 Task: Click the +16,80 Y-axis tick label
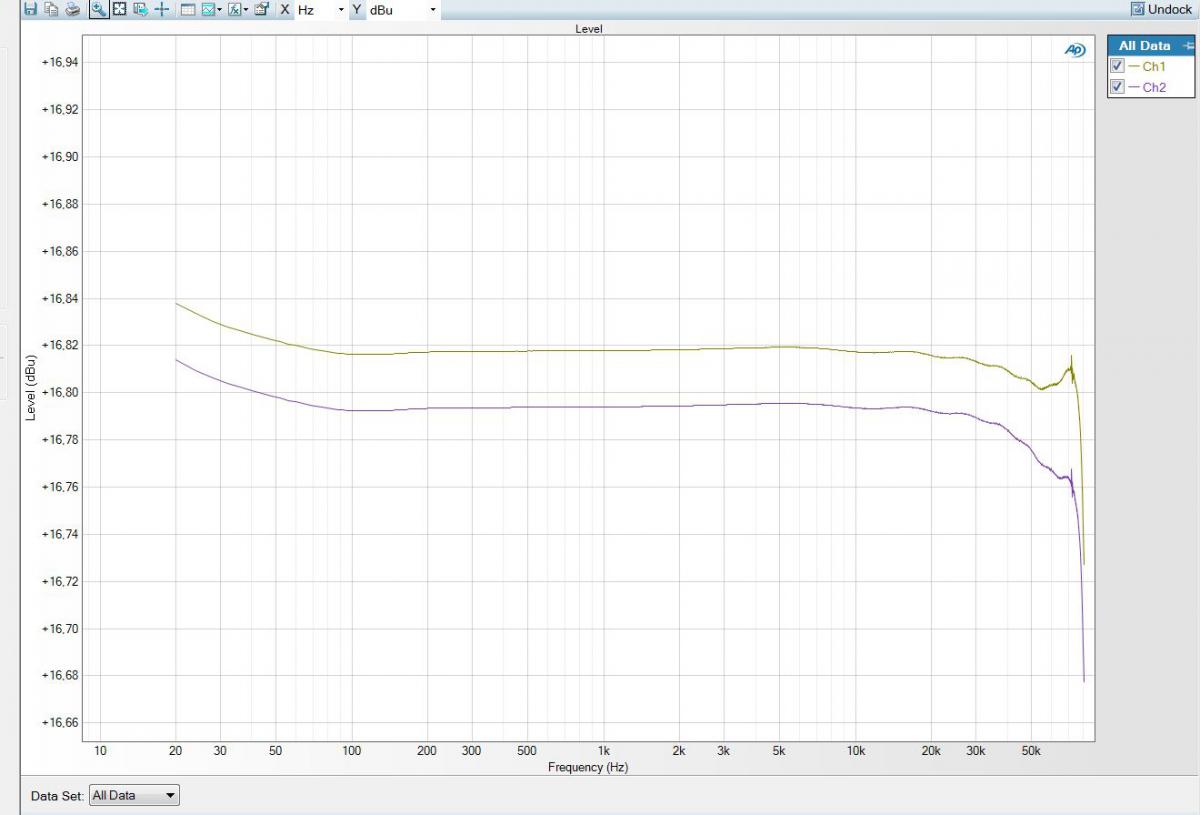pos(59,392)
